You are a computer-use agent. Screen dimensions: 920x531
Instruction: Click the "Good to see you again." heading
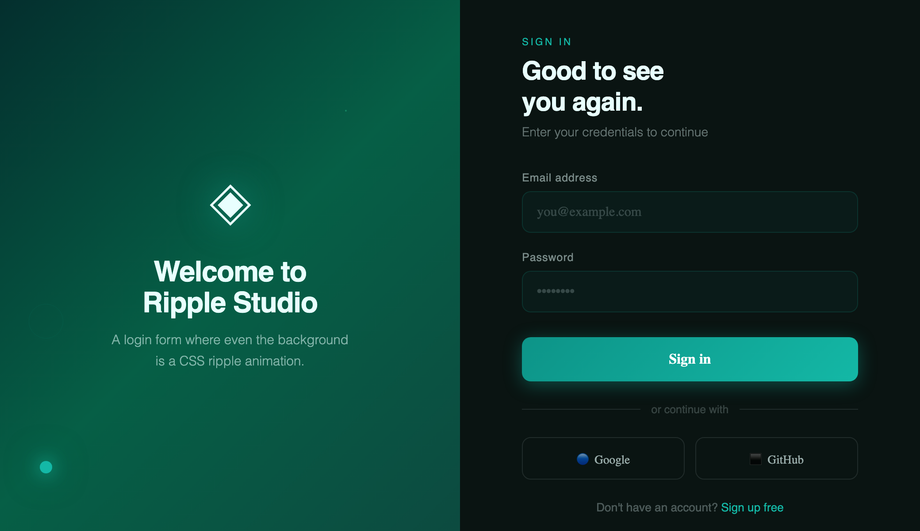[593, 87]
